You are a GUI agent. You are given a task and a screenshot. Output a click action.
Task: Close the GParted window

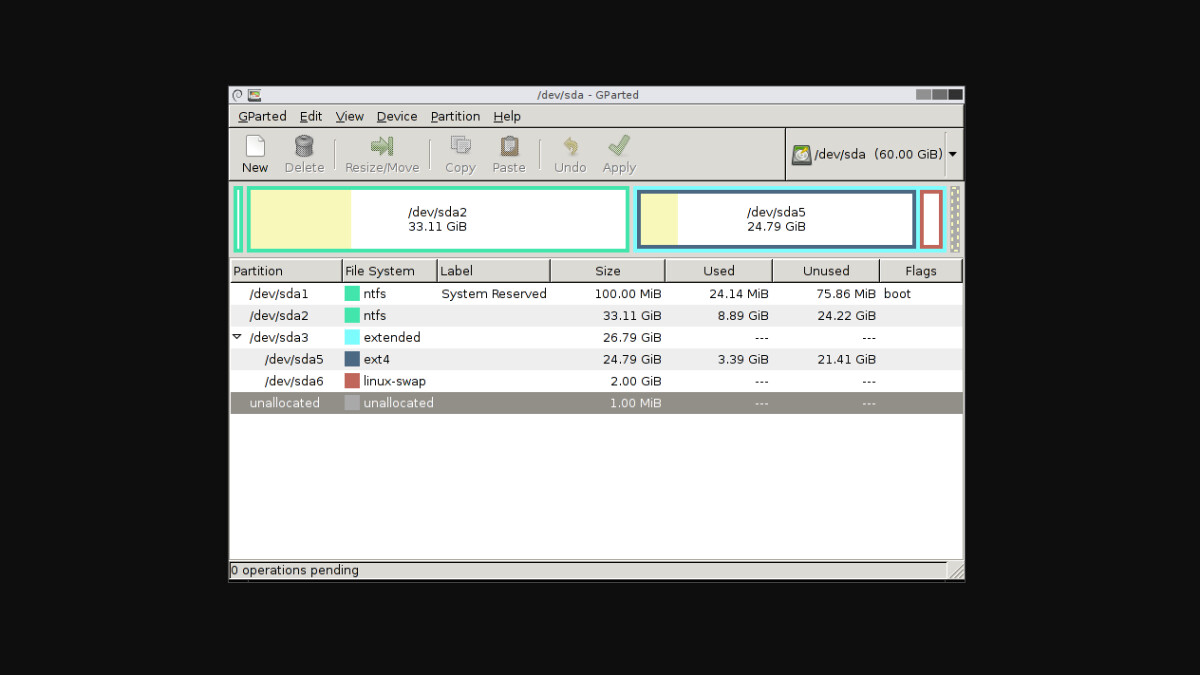click(x=956, y=95)
